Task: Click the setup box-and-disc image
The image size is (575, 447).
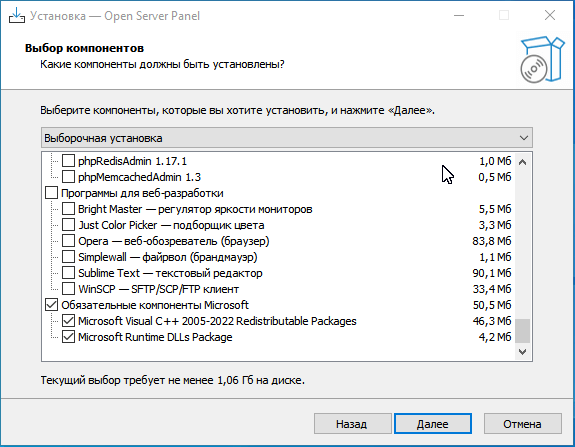Action: pyautogui.click(x=542, y=59)
